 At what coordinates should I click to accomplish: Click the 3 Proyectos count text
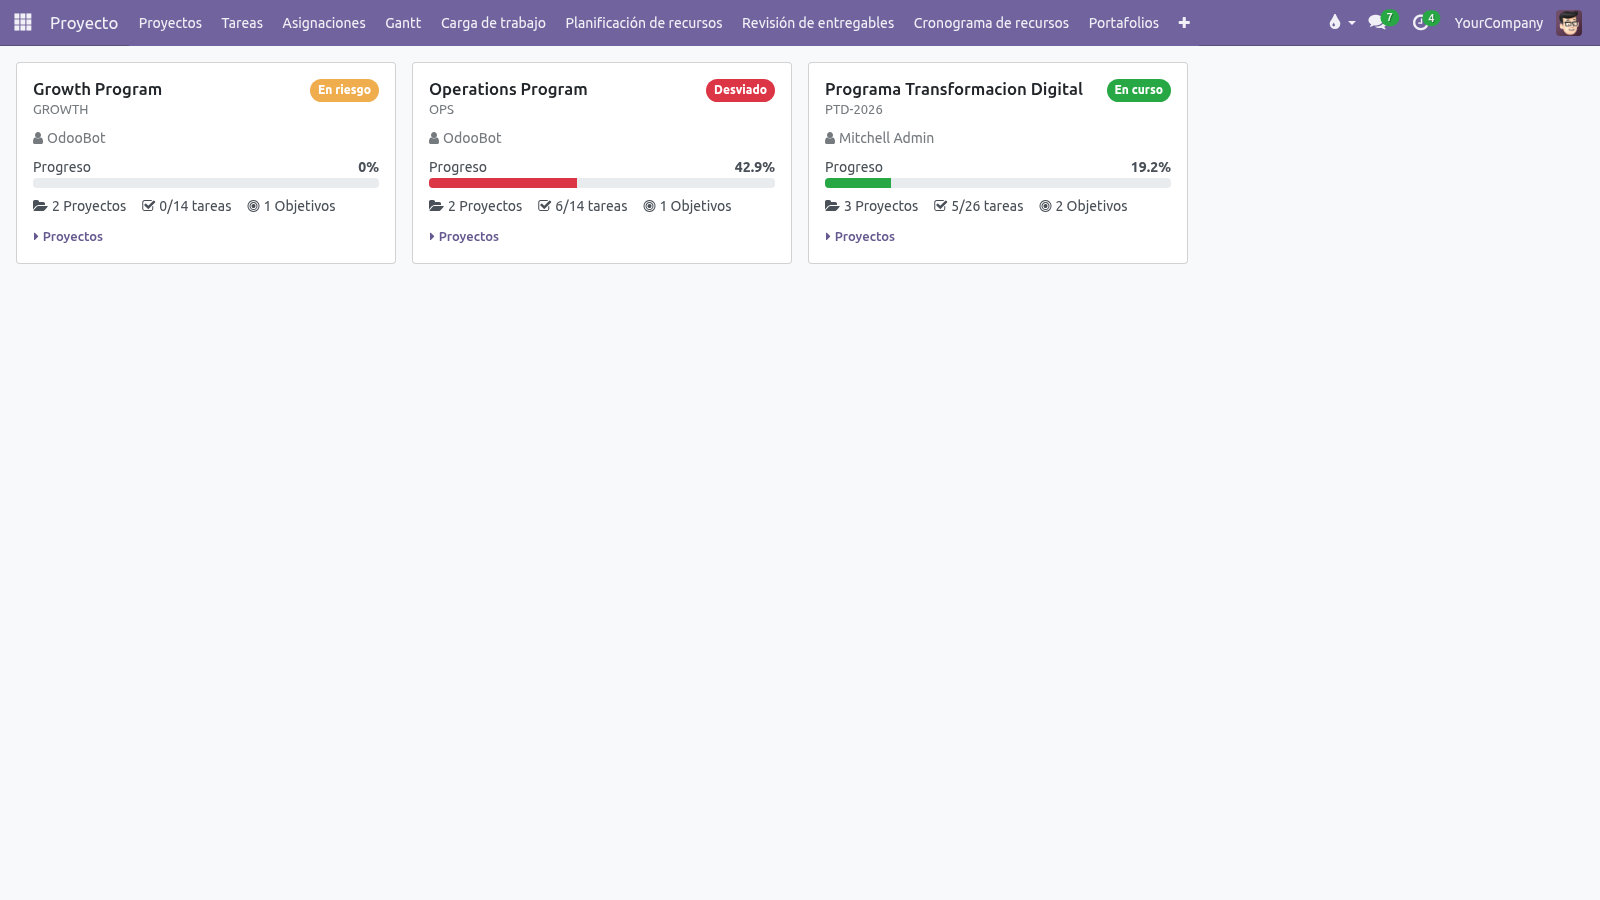881,206
